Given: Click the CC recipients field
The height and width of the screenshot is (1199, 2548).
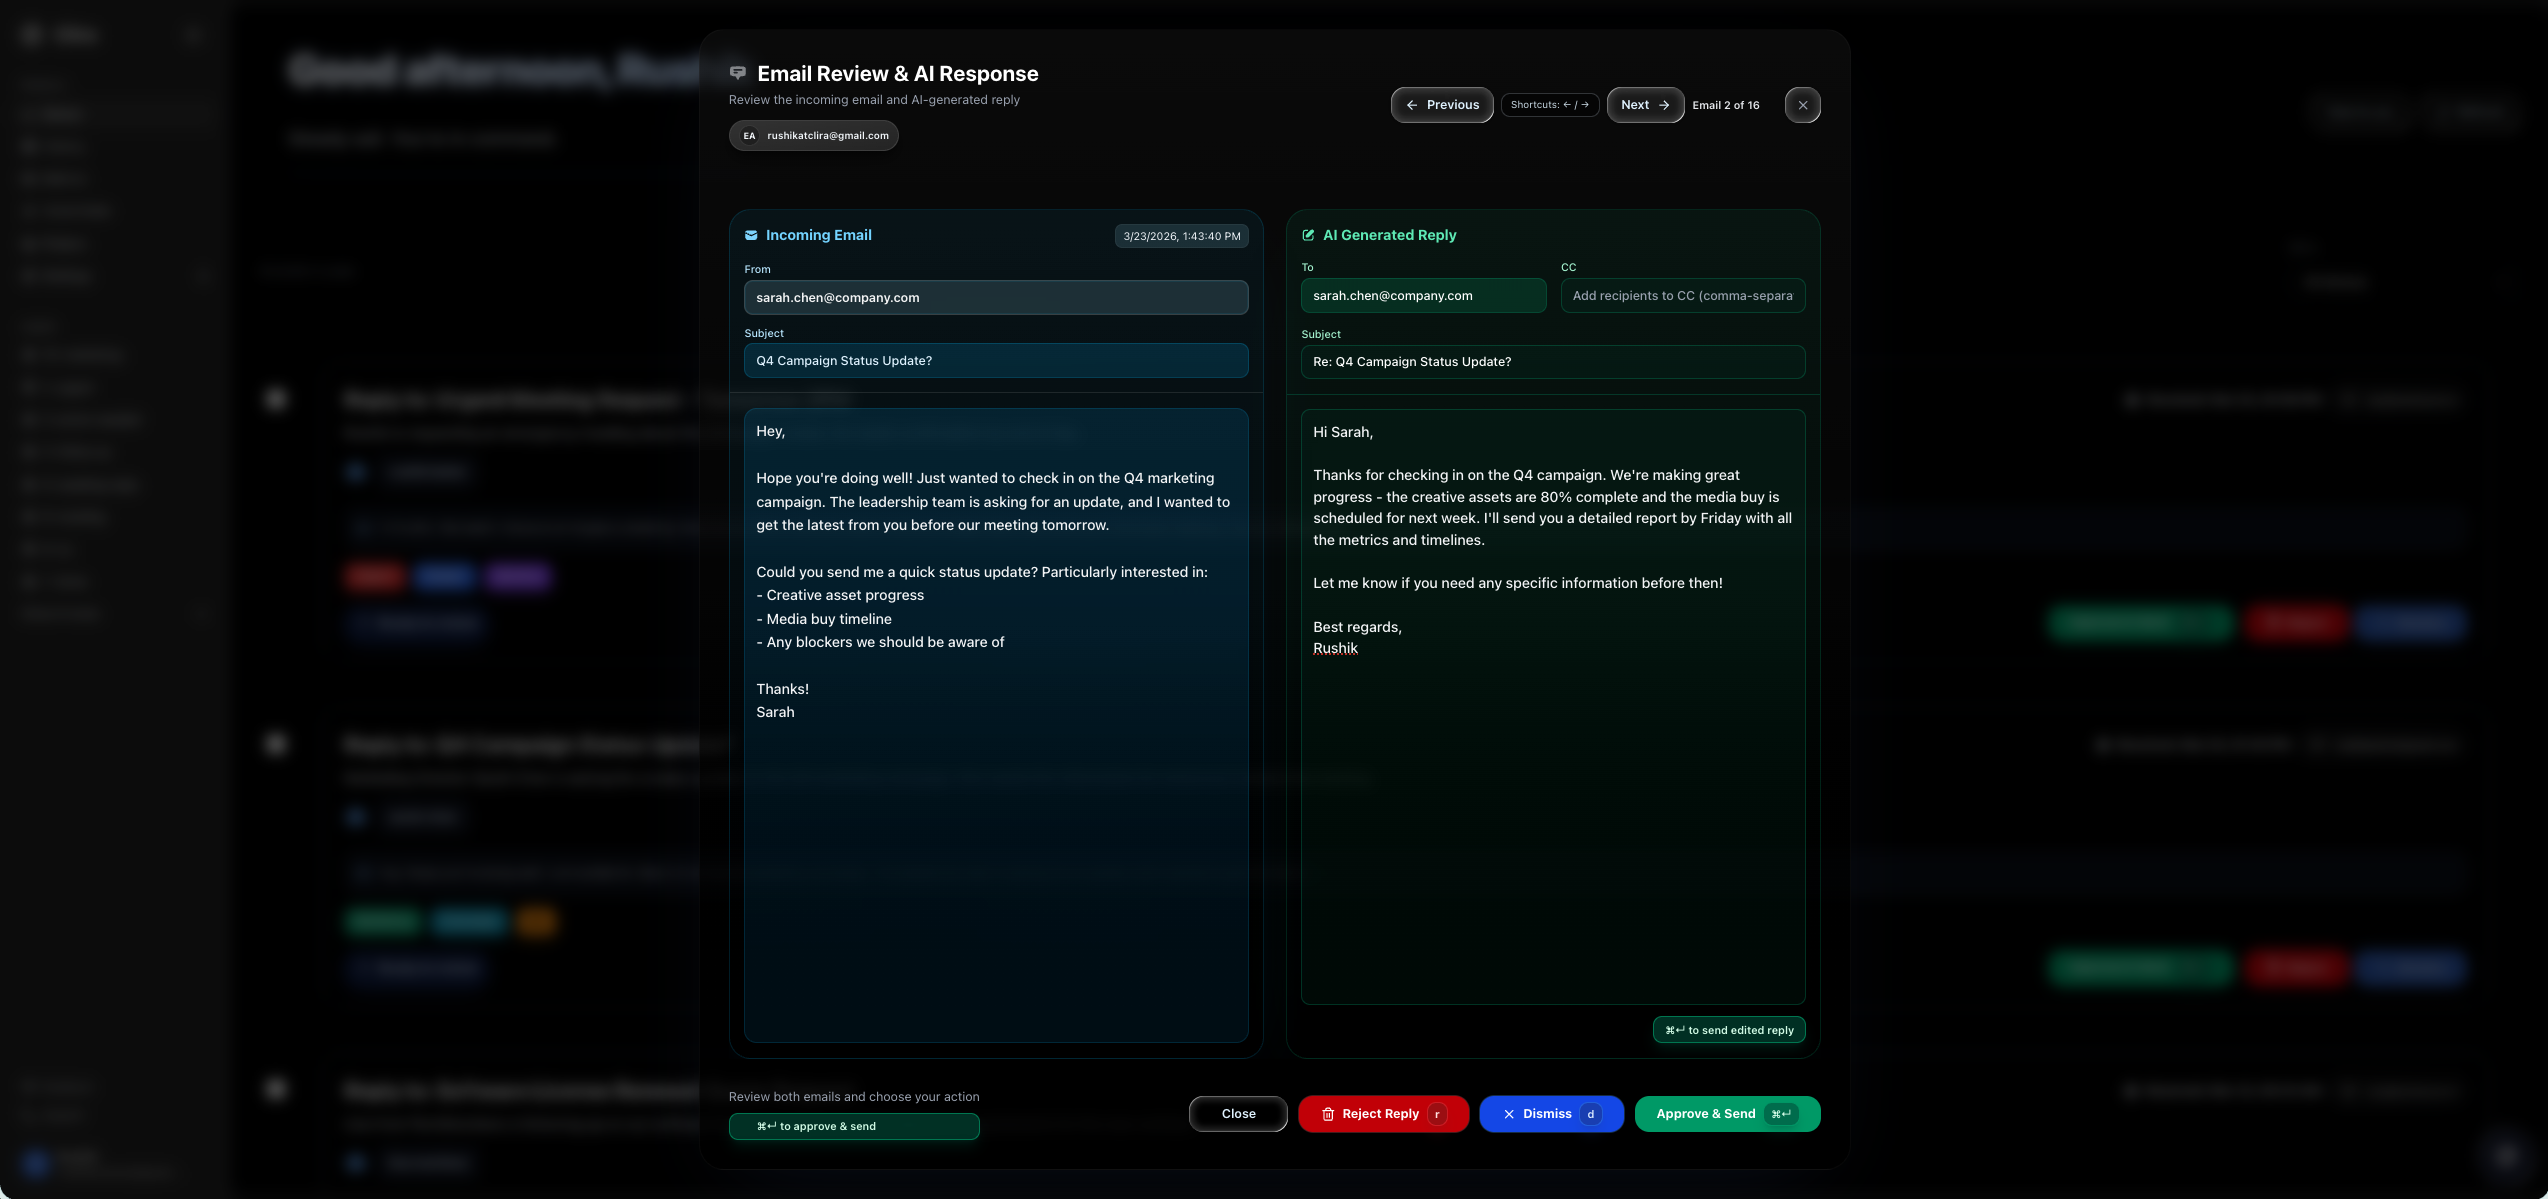Looking at the screenshot, I should (1682, 296).
